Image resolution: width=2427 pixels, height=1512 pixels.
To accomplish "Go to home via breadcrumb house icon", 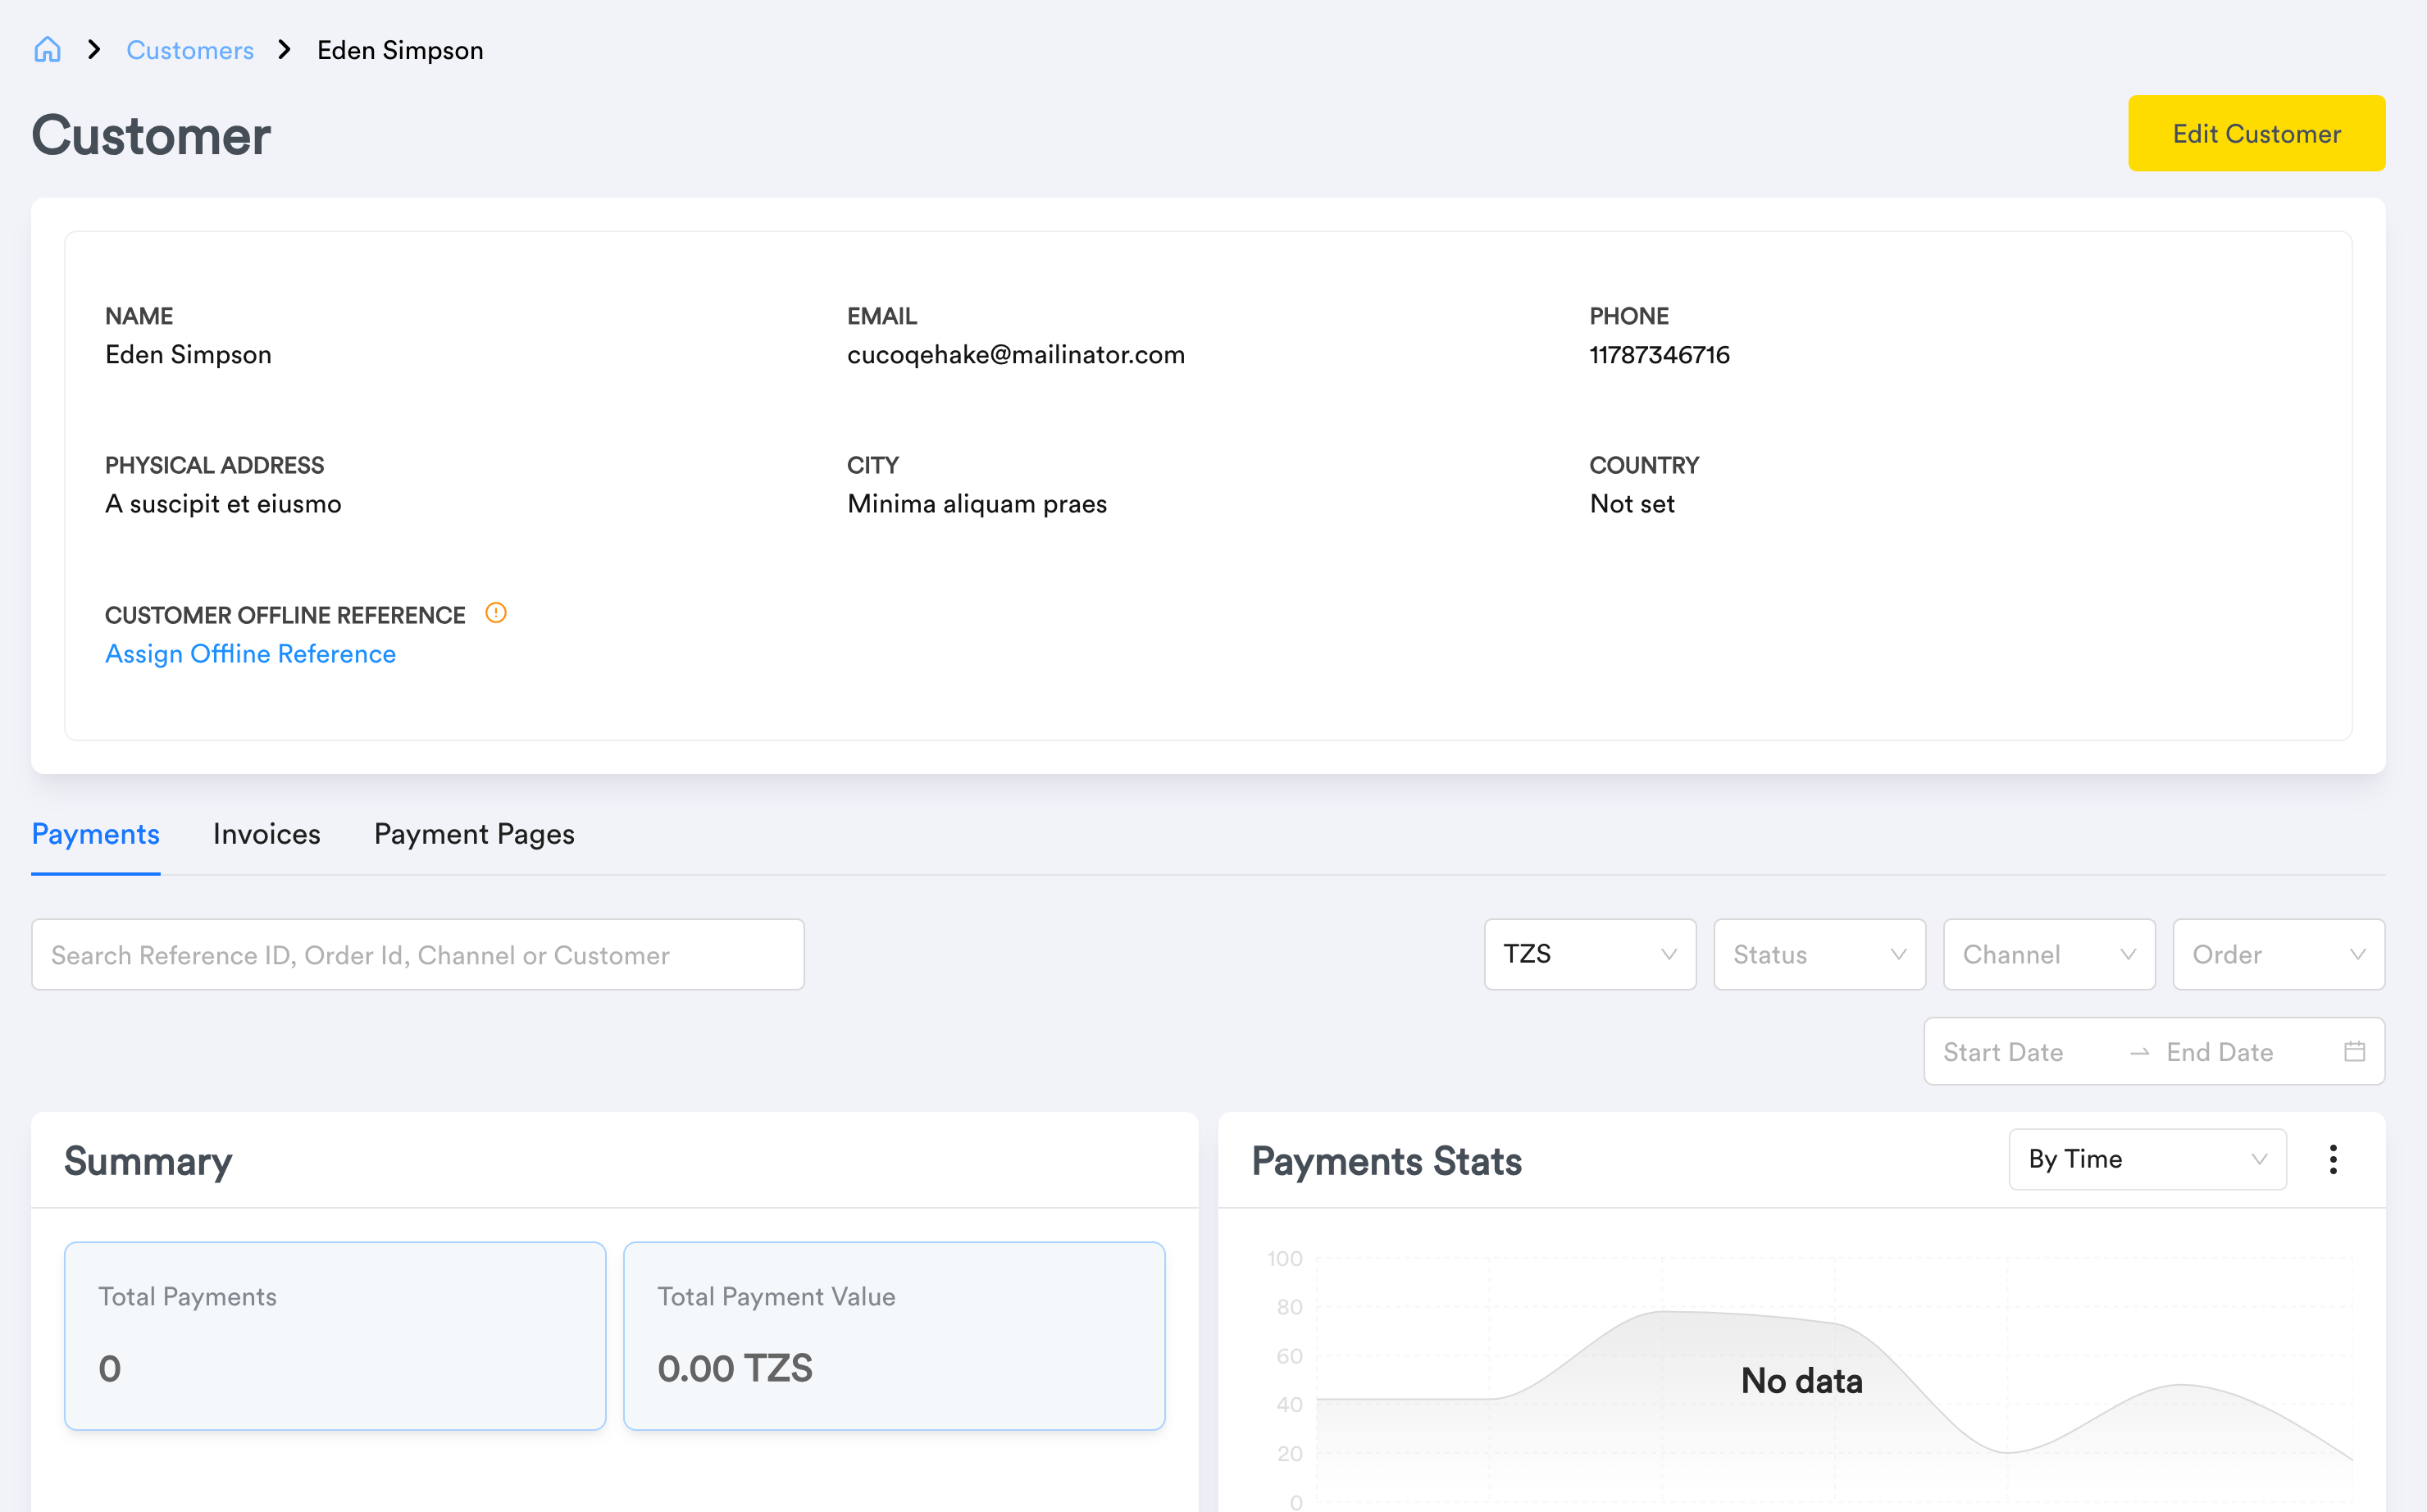I will tap(47, 50).
